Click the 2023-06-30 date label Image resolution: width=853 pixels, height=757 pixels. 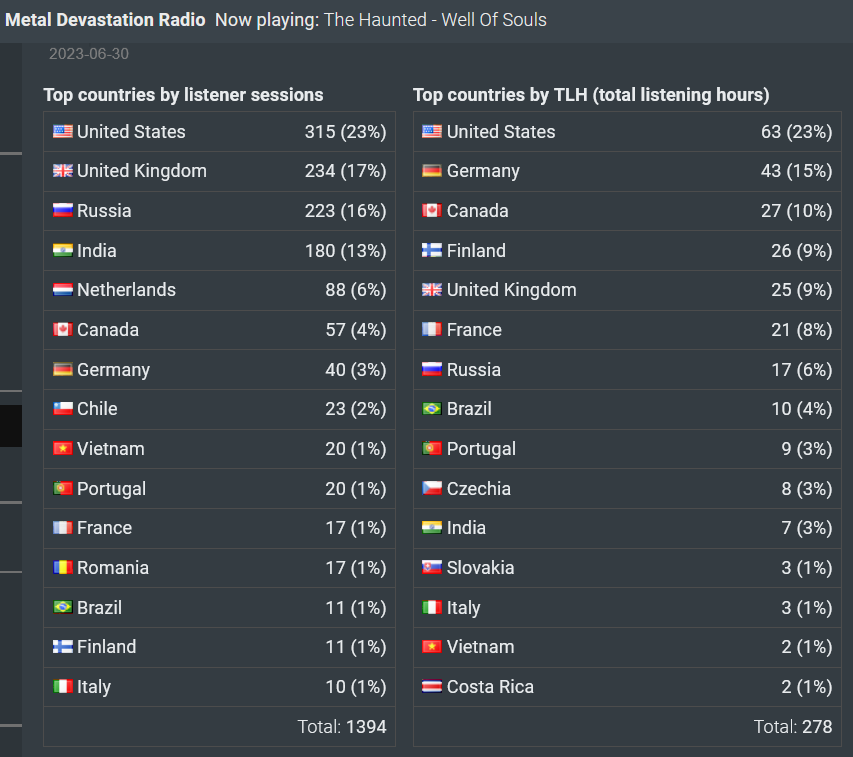click(89, 54)
